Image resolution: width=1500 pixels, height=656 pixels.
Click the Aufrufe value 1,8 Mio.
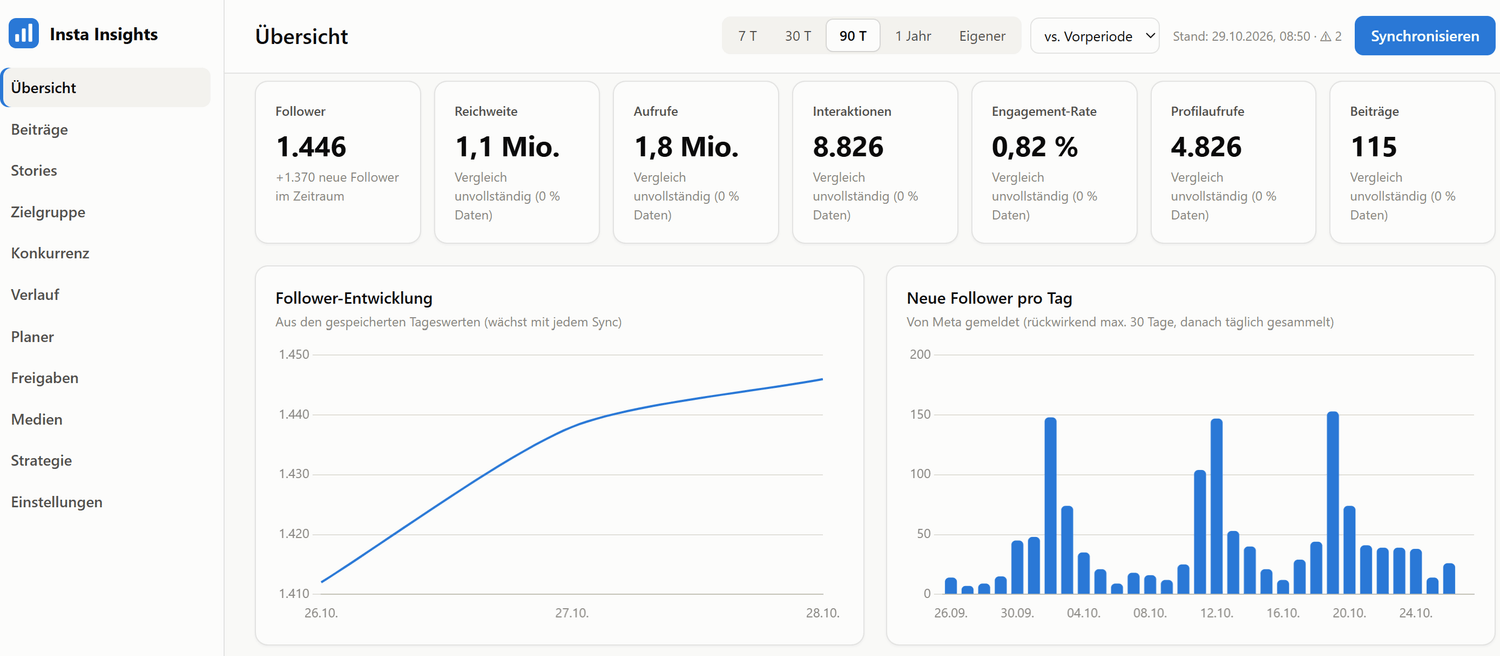(x=686, y=147)
